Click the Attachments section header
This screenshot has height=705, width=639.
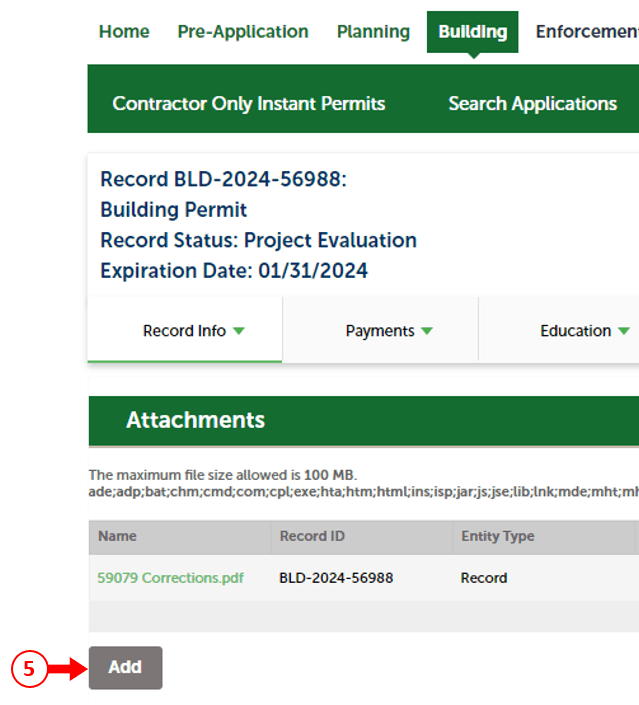point(195,421)
